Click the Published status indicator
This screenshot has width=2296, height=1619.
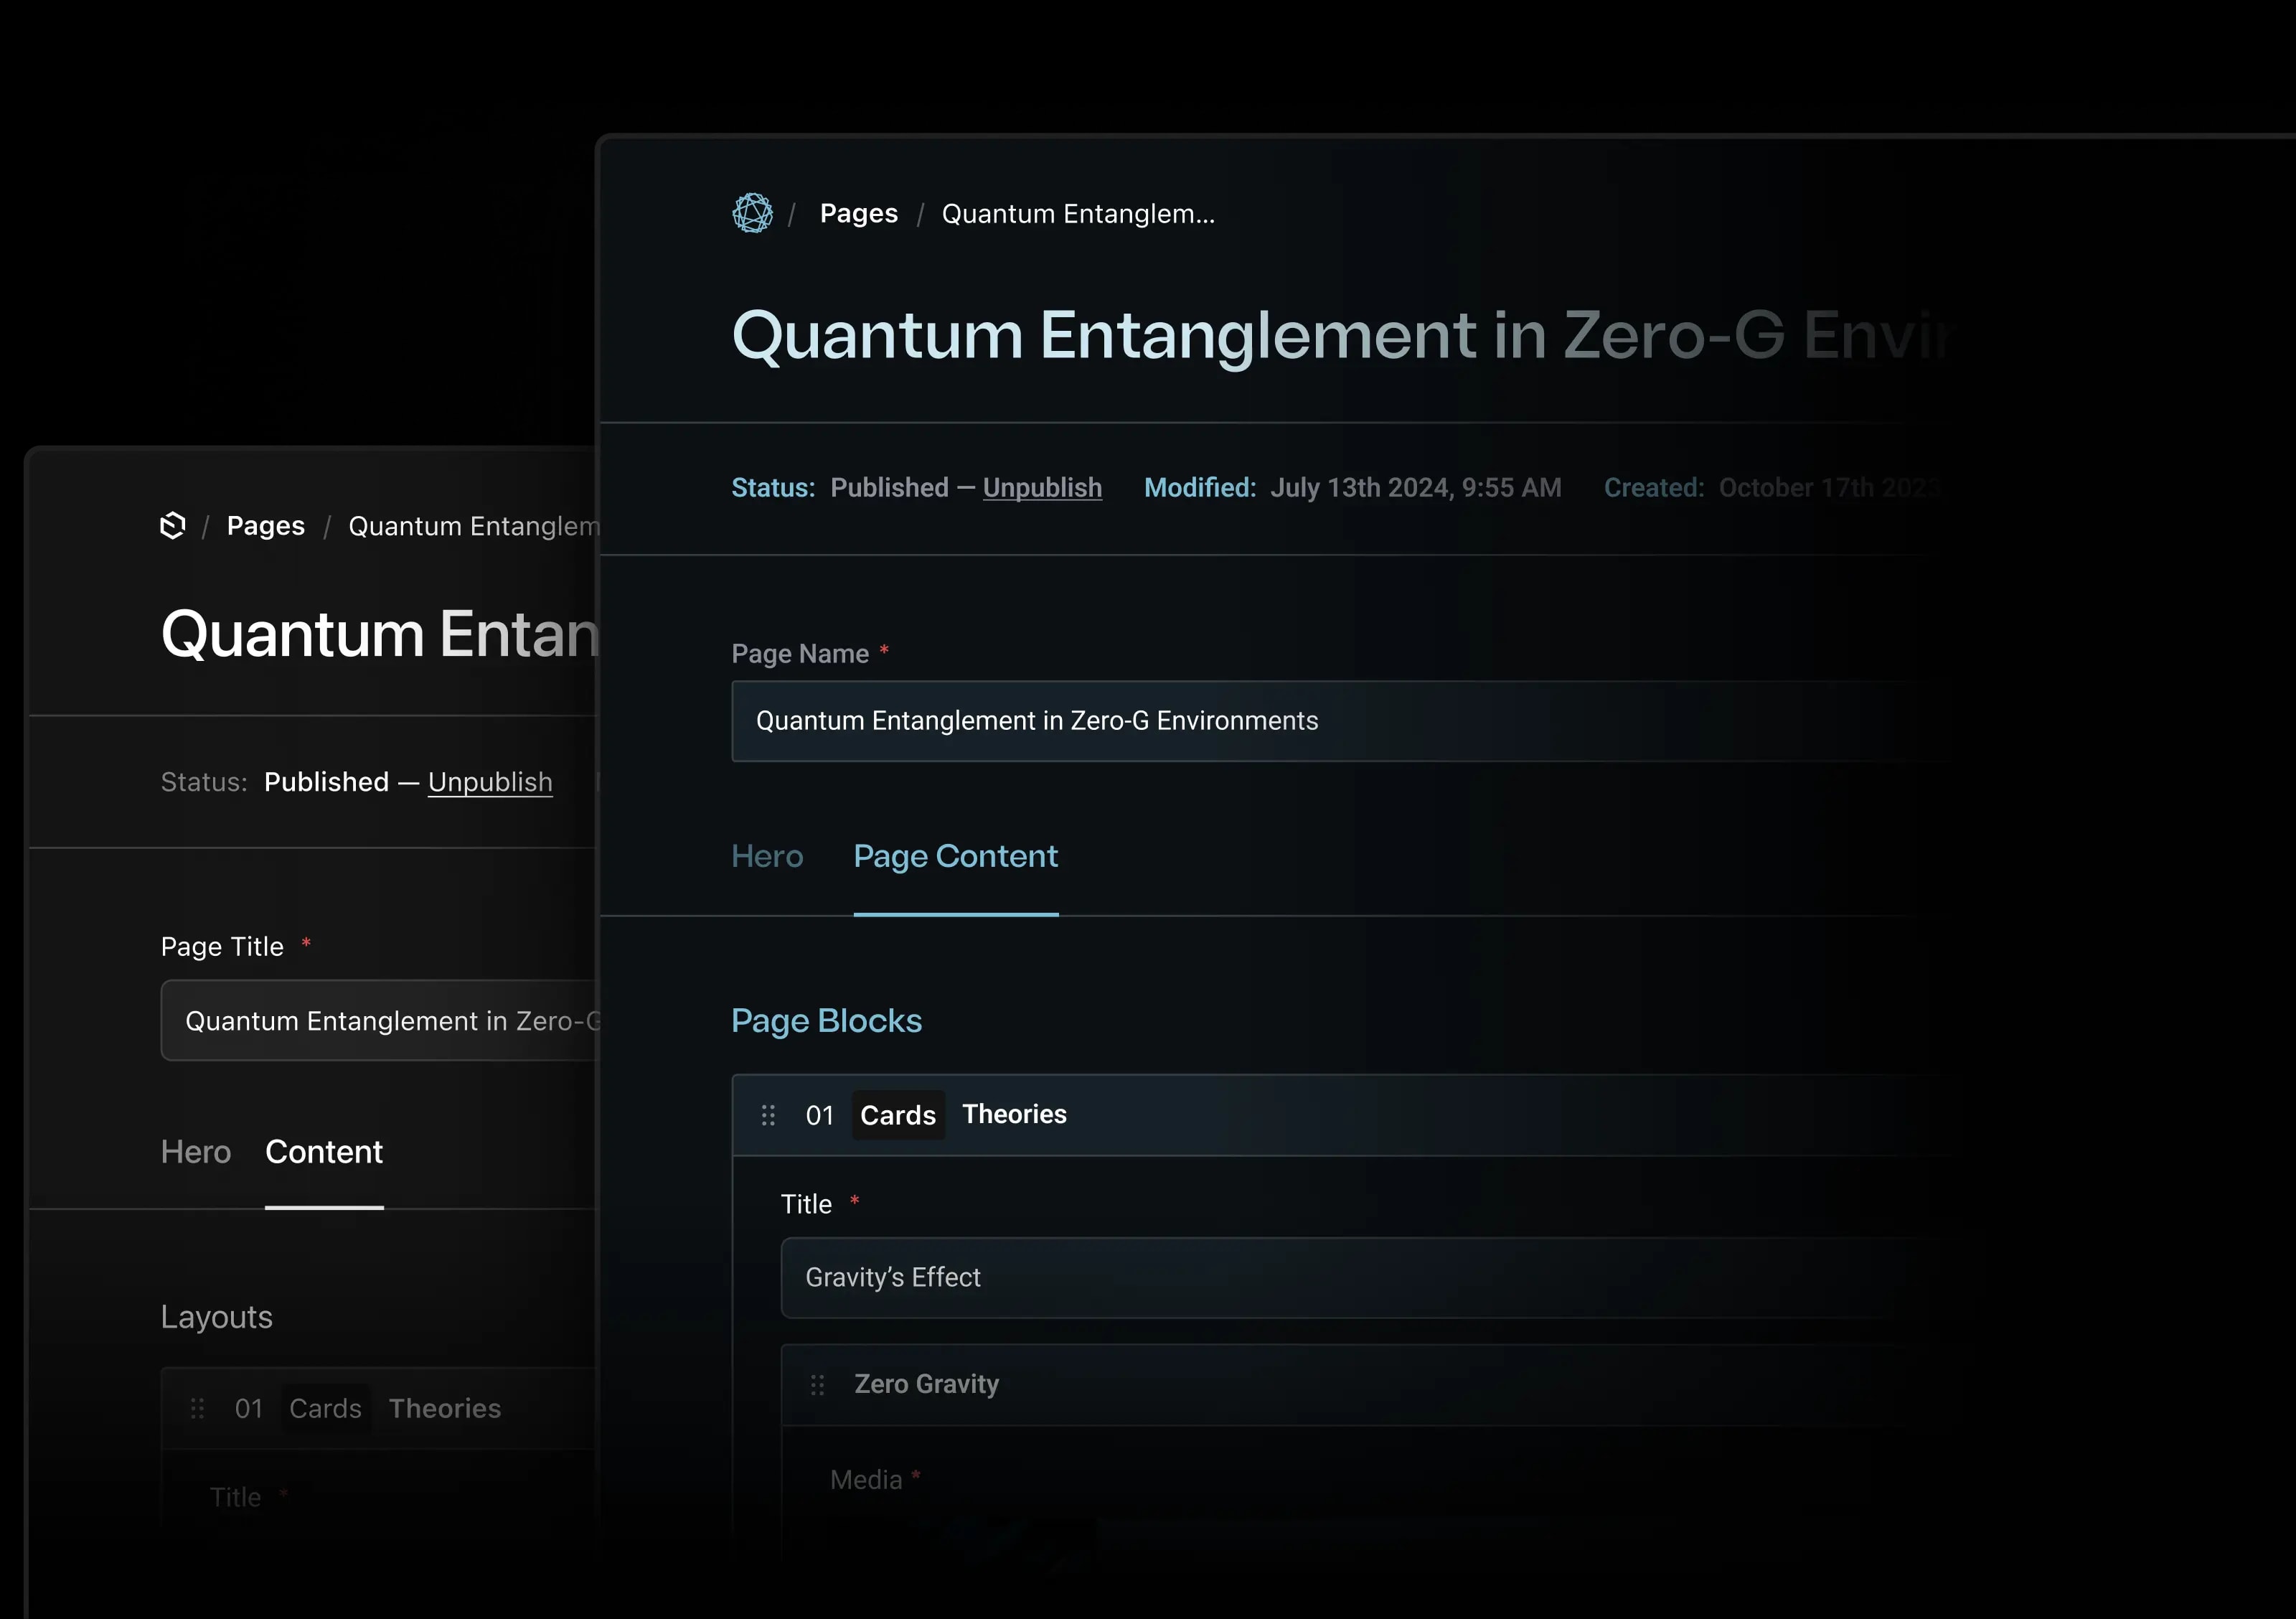(x=890, y=487)
